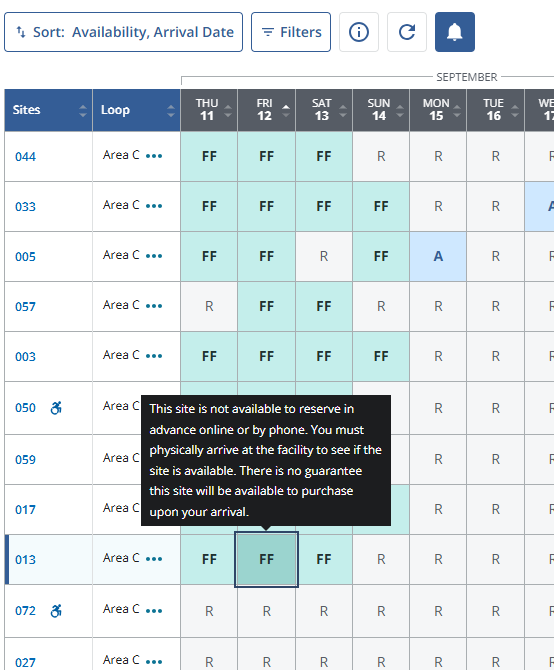The image size is (554, 670).
Task: Open the three-dot menu for site 044
Action: pos(154,156)
